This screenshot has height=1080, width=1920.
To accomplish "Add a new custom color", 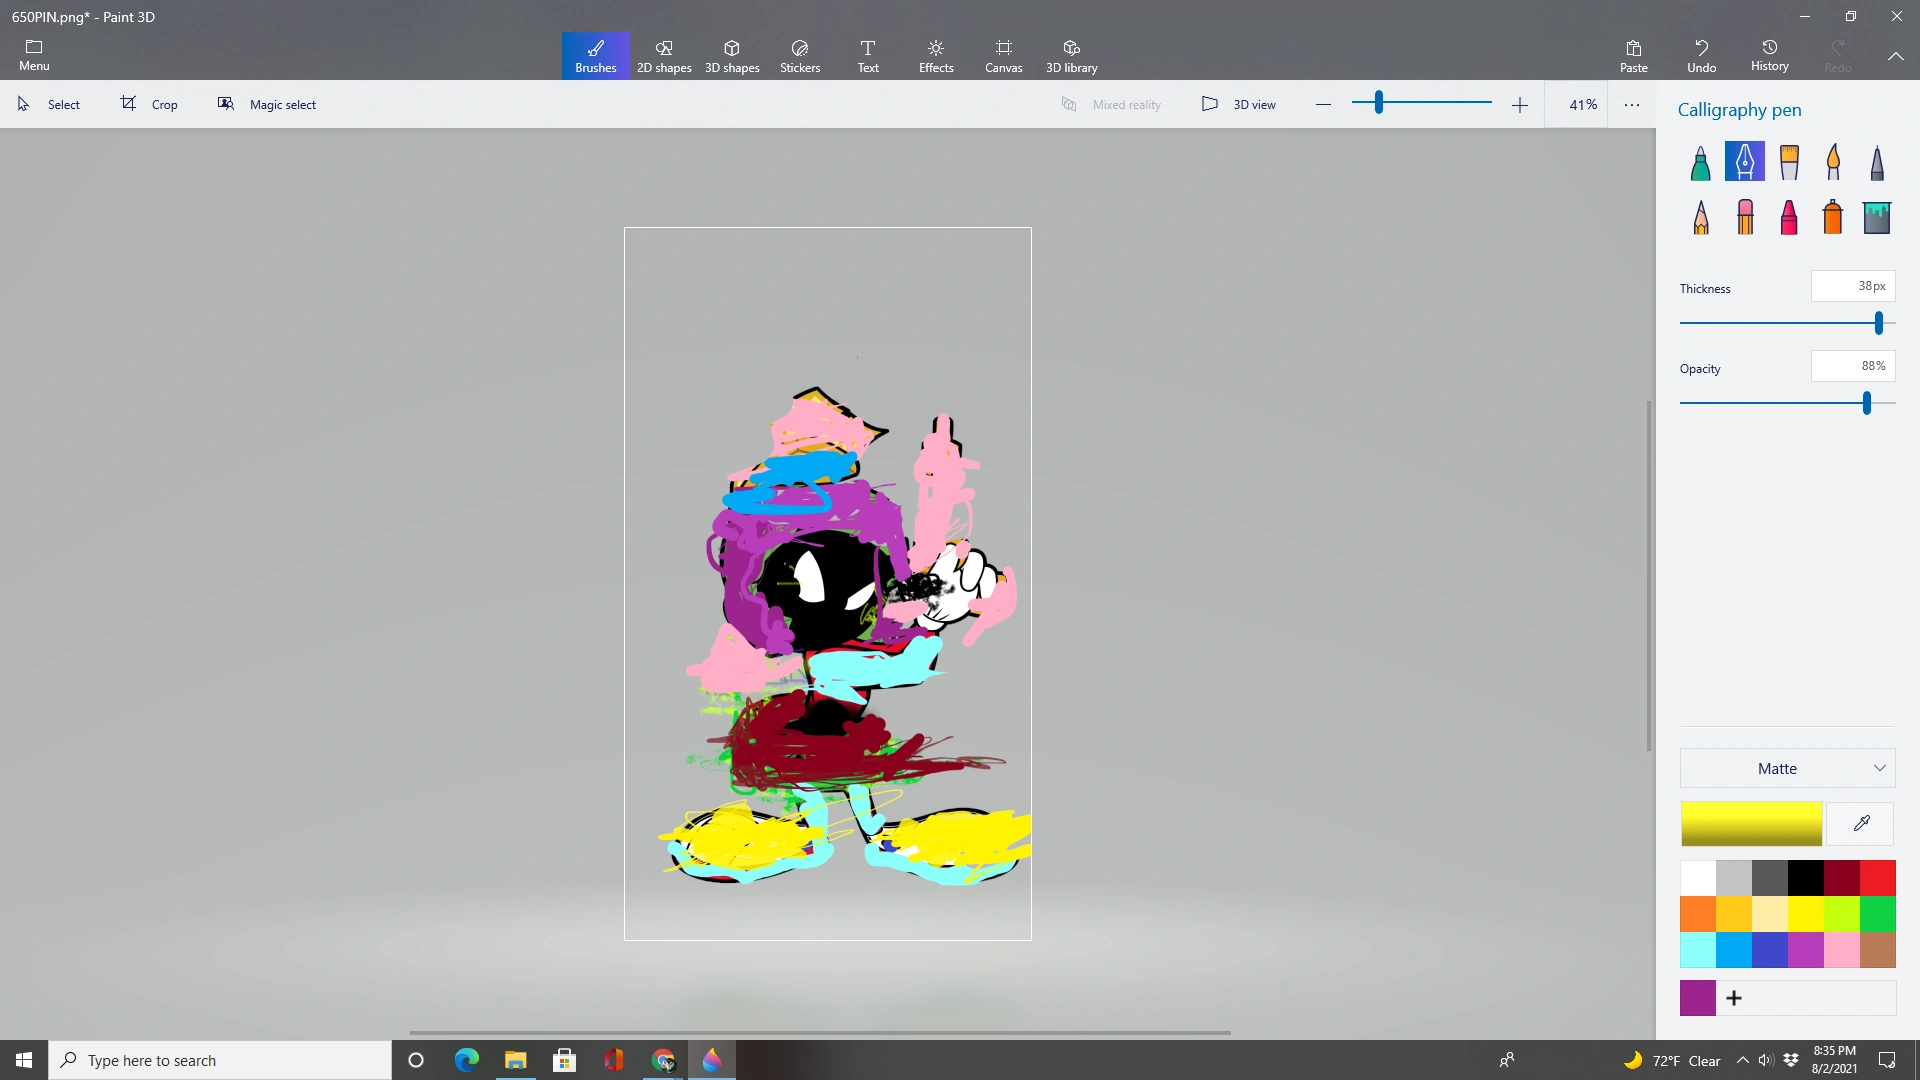I will [x=1734, y=997].
